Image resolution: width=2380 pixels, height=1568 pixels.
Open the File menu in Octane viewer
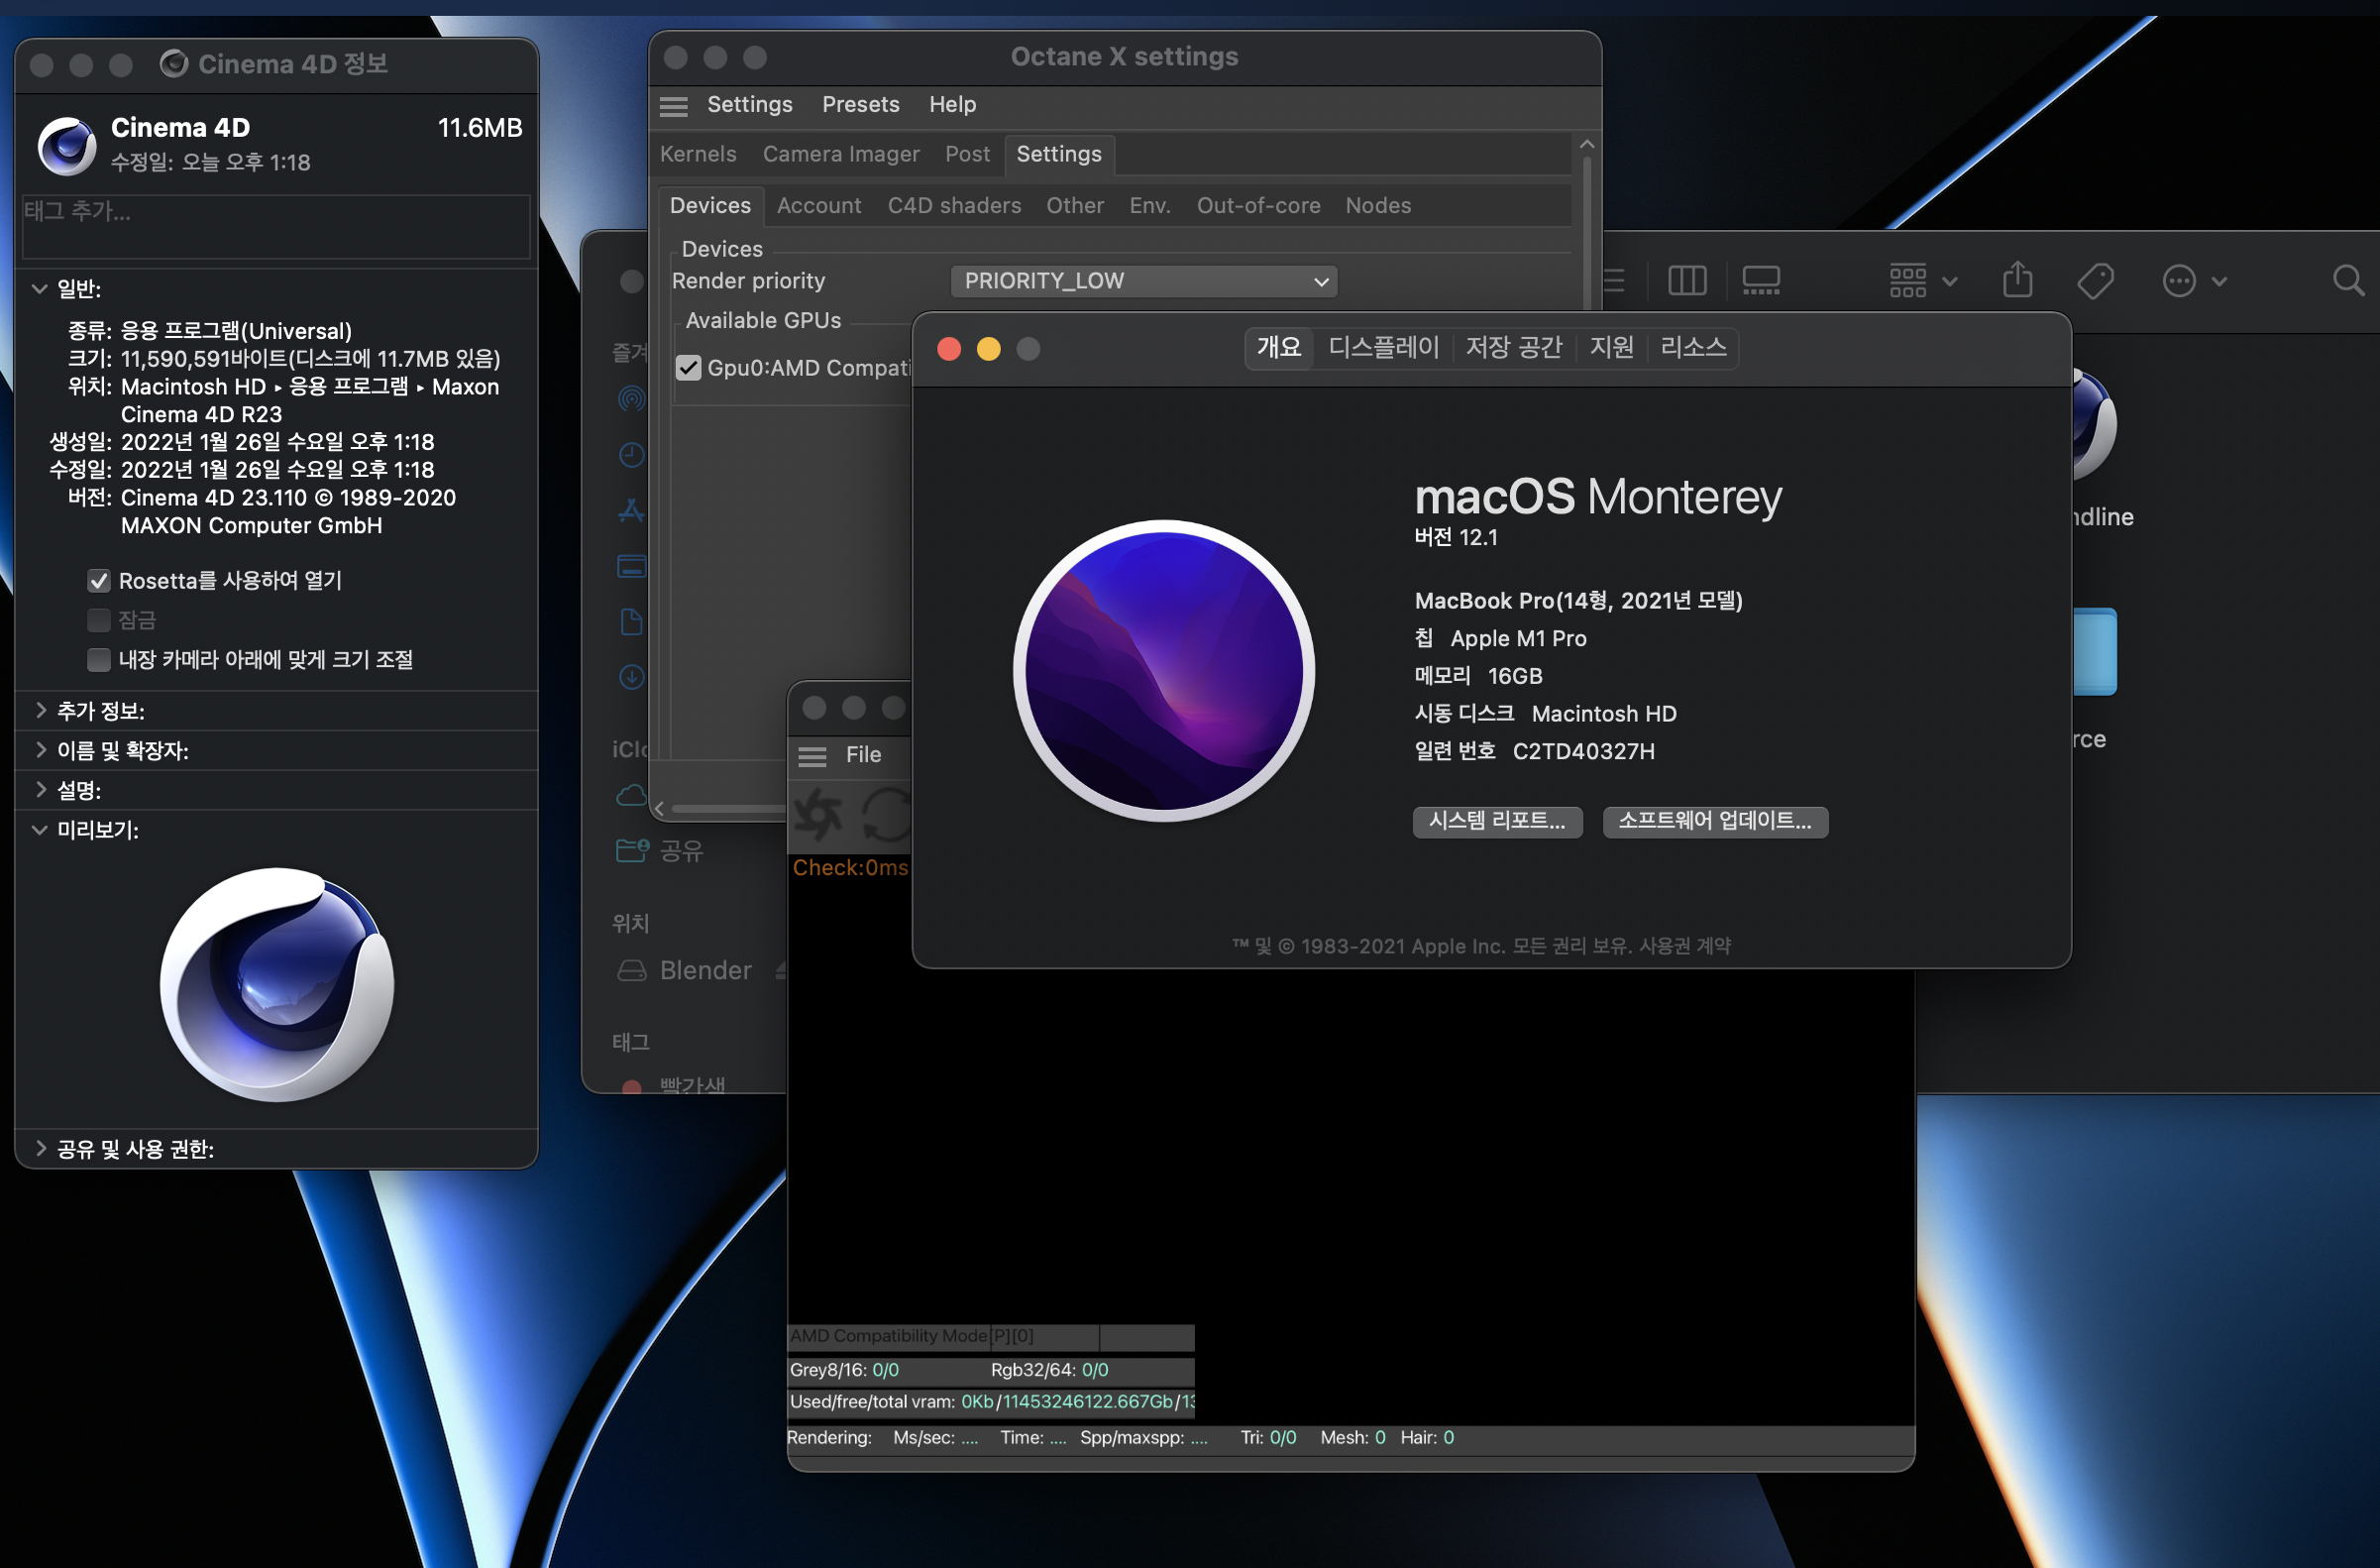coord(863,756)
